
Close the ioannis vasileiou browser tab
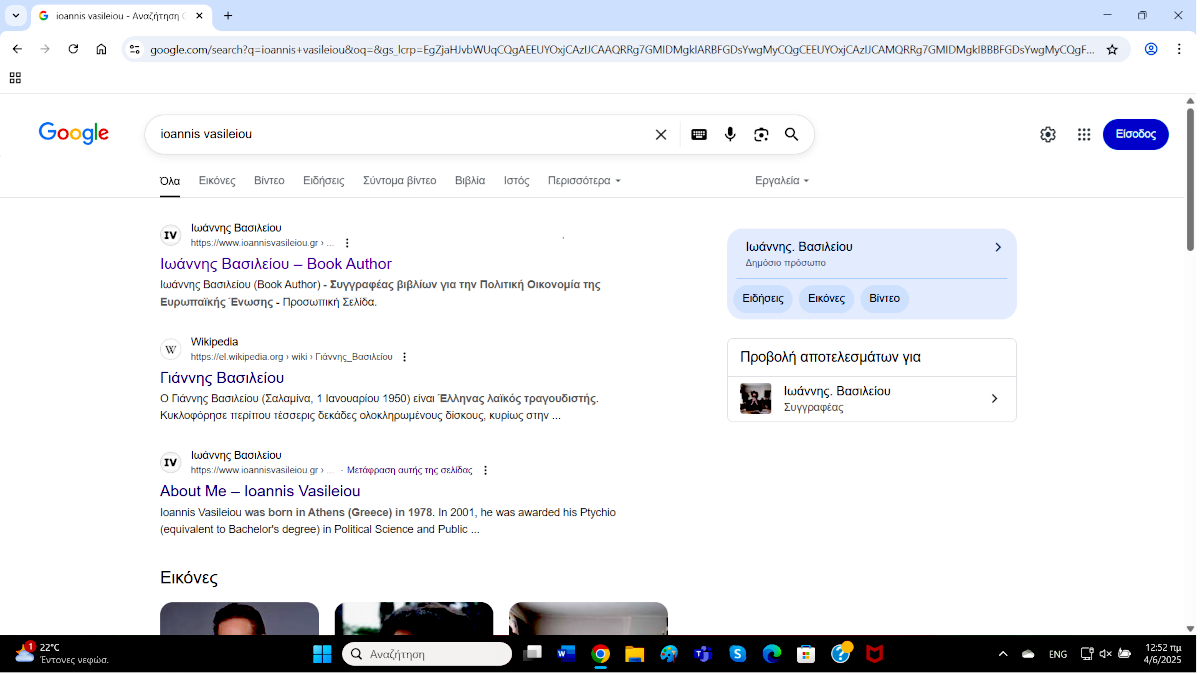pos(199,16)
